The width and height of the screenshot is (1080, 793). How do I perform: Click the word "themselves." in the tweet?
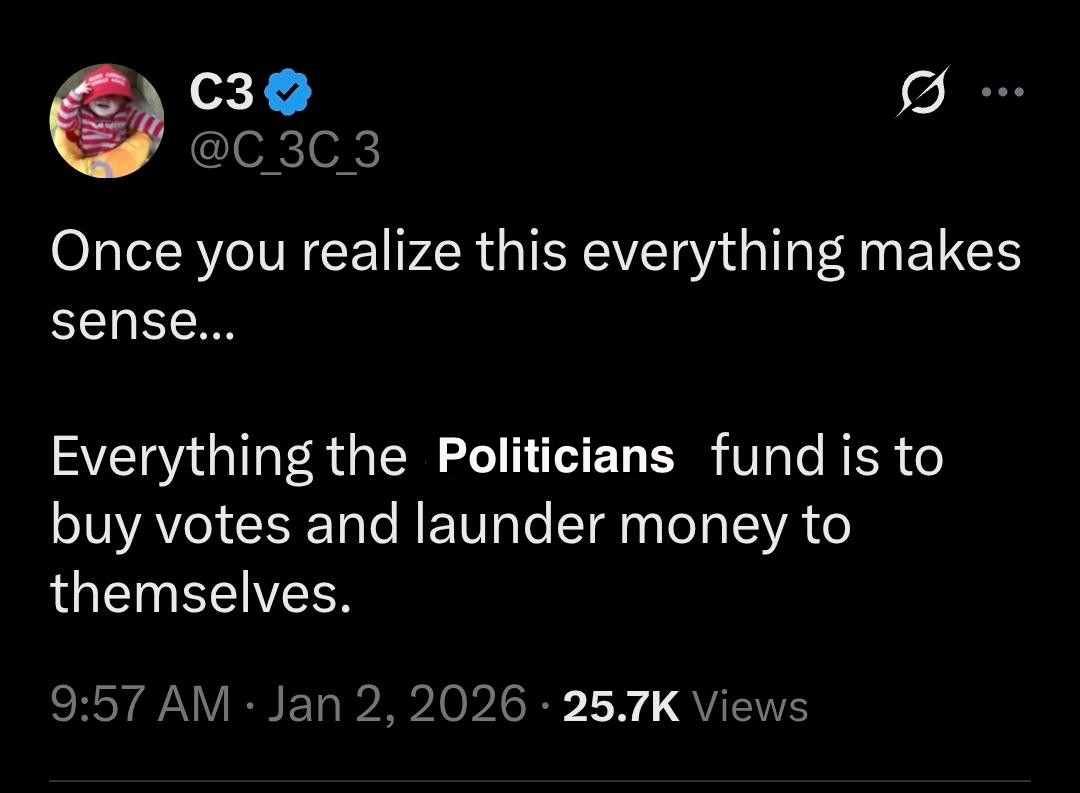tap(201, 593)
